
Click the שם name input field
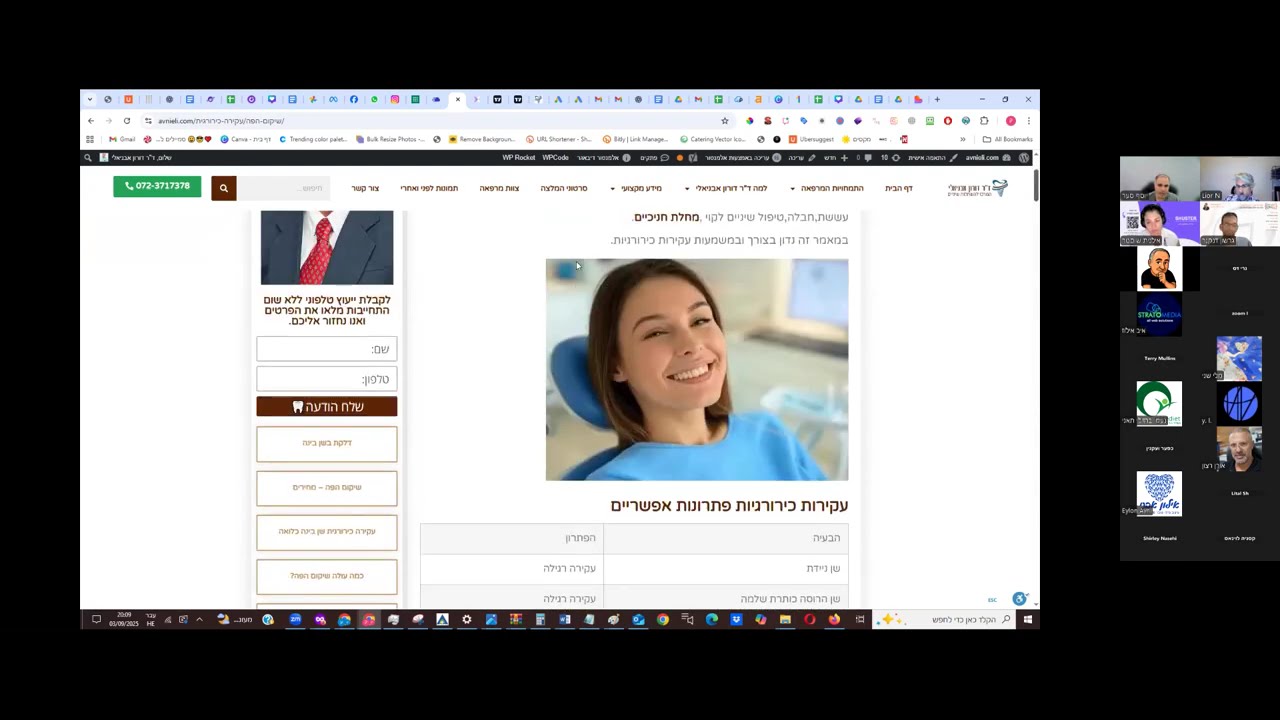tap(327, 349)
